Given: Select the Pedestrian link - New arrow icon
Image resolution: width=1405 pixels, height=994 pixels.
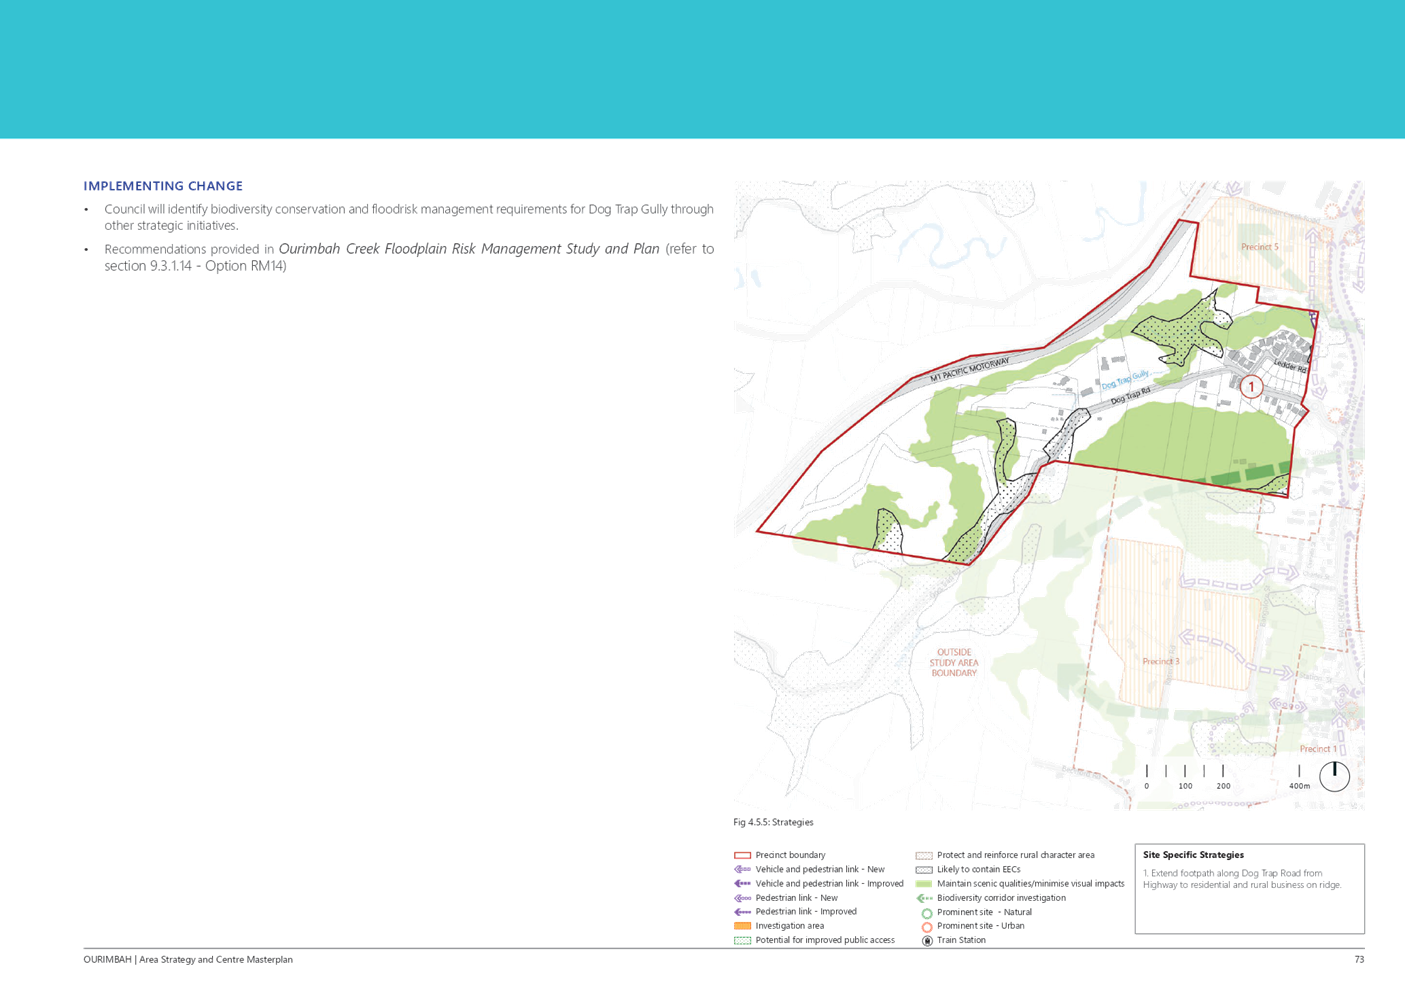Looking at the screenshot, I should [743, 897].
